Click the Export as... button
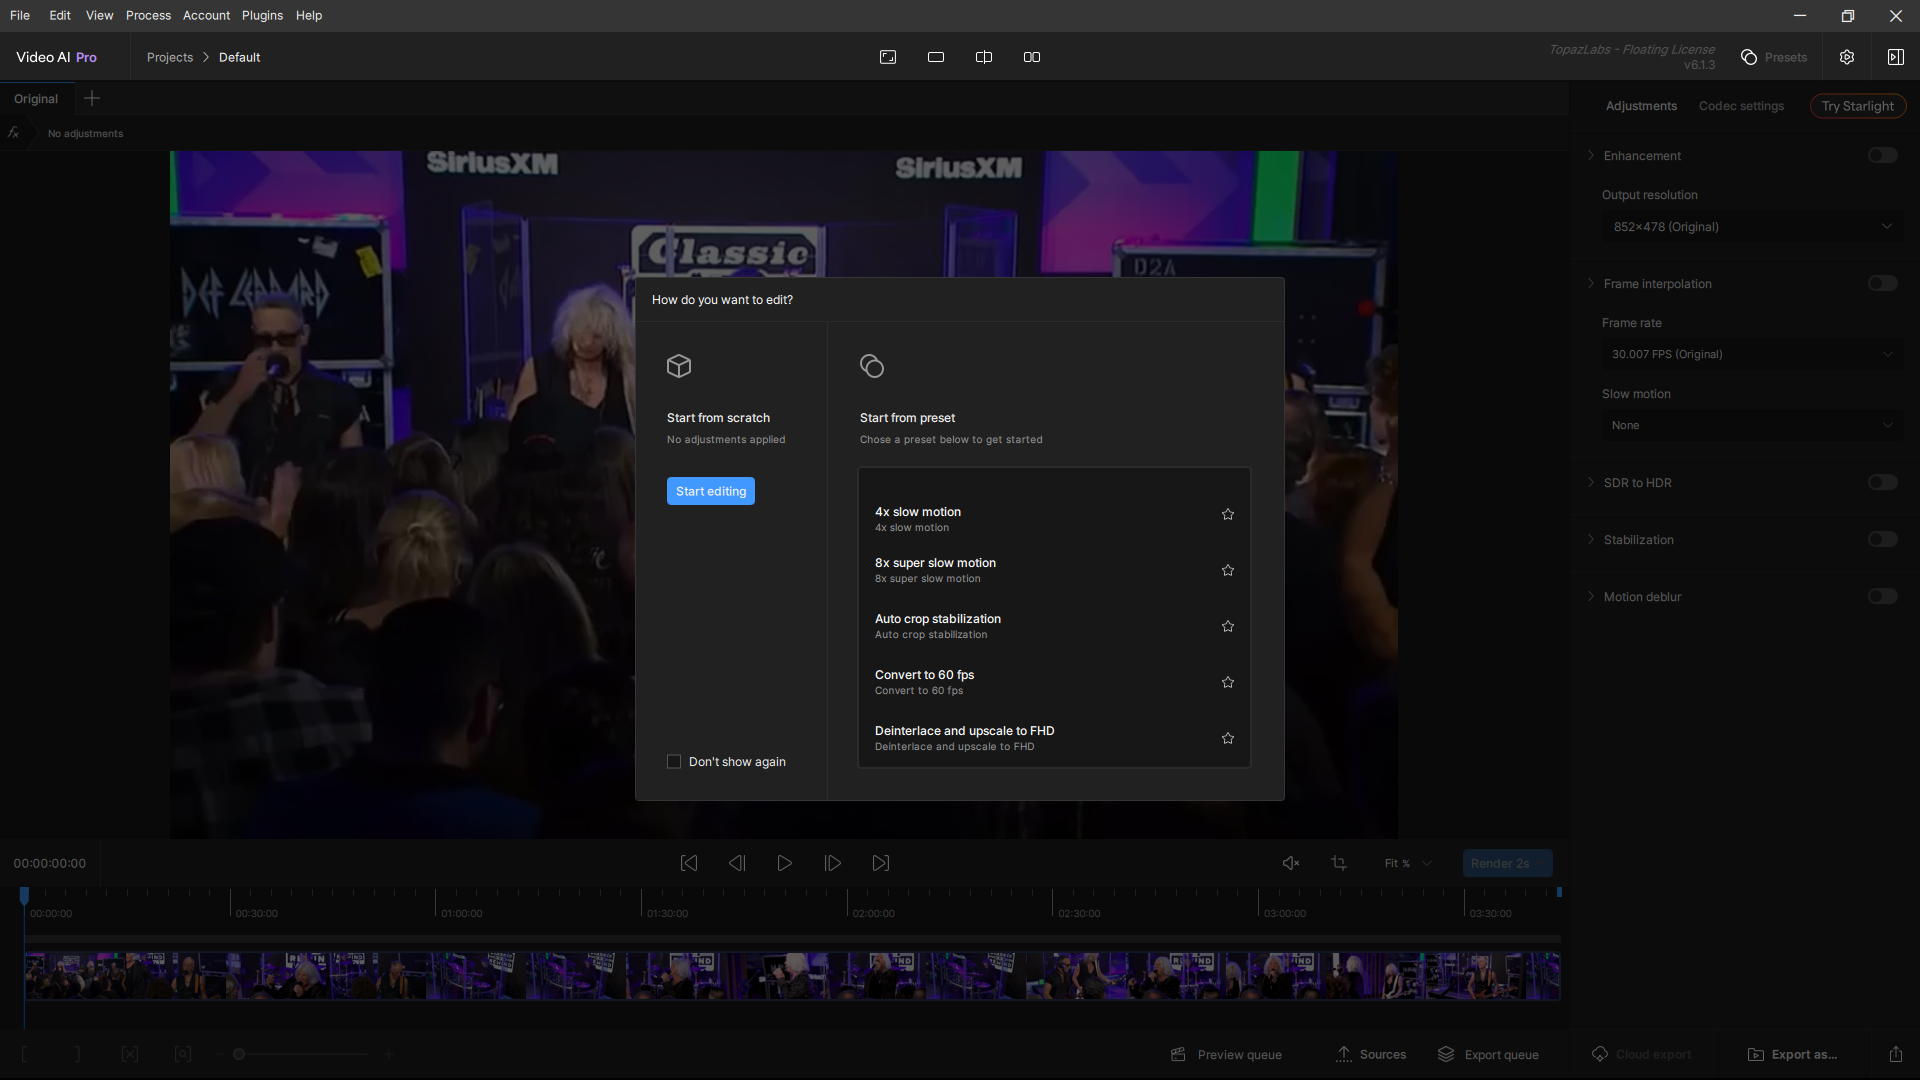Viewport: 1920px width, 1080px height. (1792, 1054)
